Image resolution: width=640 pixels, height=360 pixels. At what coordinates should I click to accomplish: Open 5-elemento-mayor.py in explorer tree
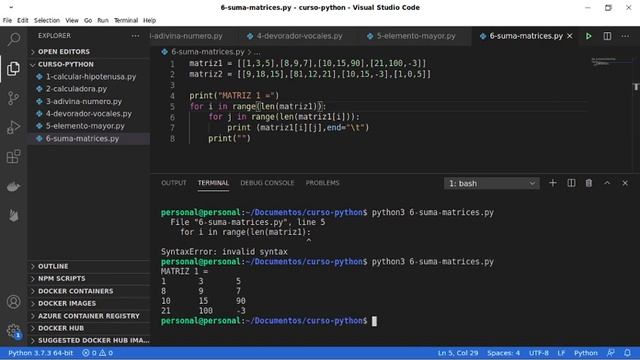click(x=89, y=126)
